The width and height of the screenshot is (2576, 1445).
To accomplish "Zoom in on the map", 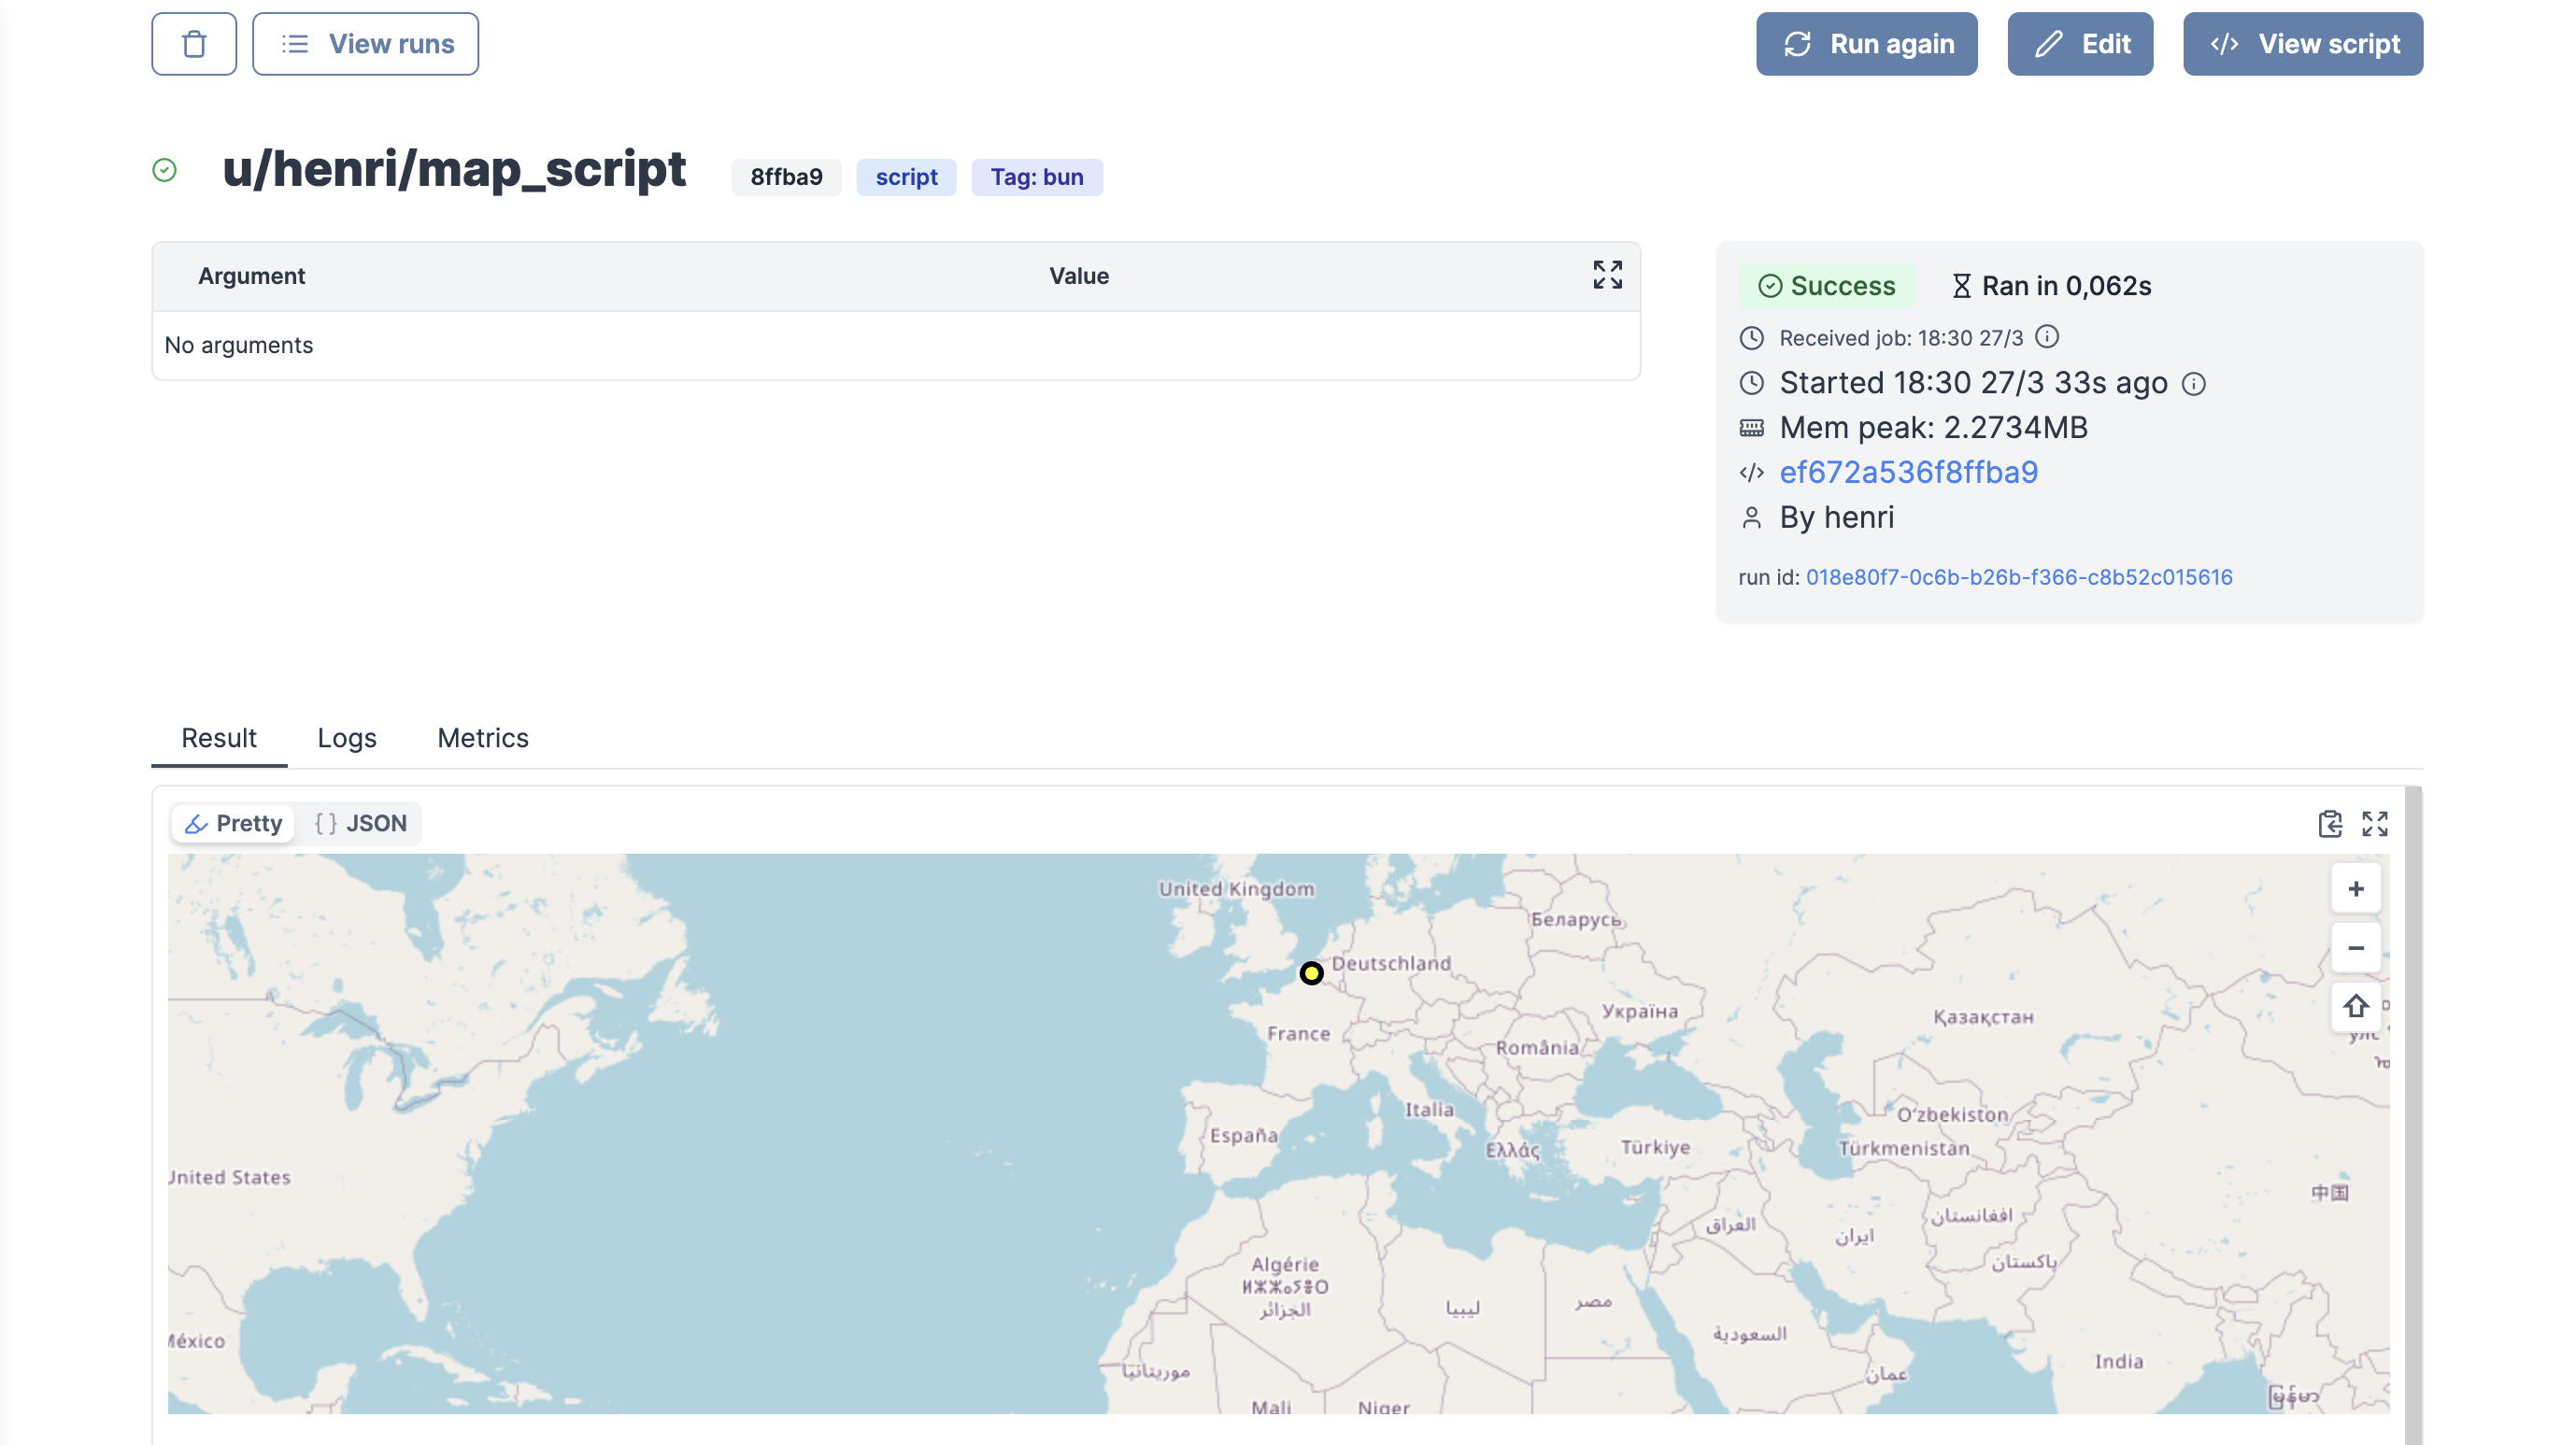I will 2355,888.
